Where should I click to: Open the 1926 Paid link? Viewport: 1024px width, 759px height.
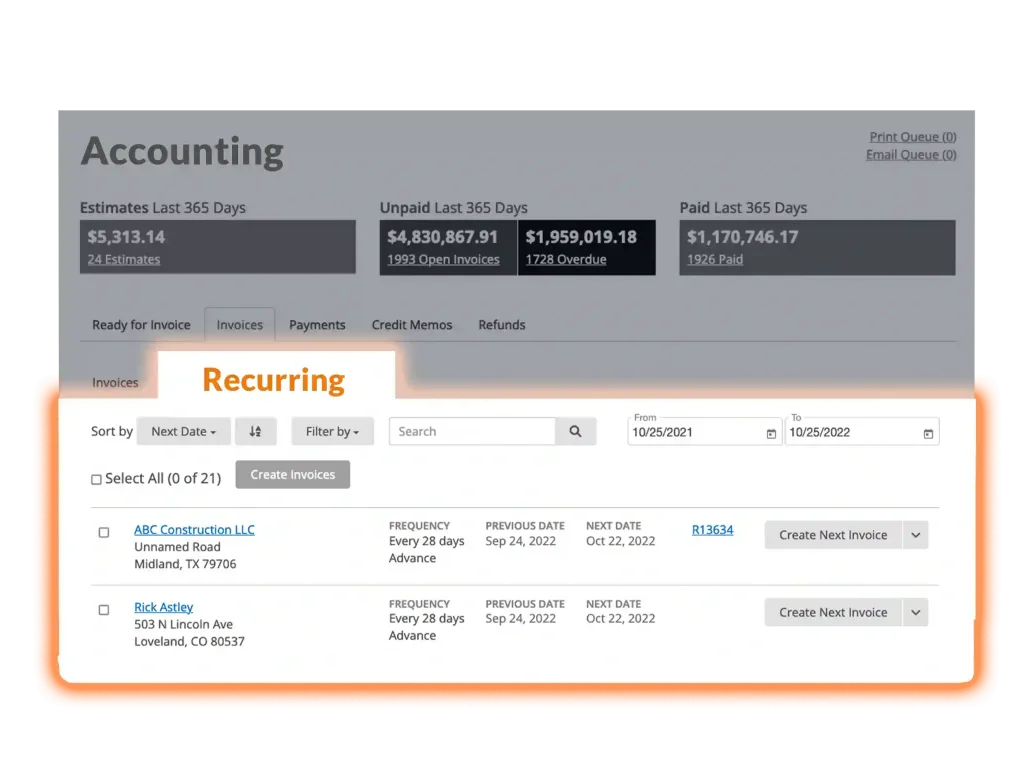(715, 259)
